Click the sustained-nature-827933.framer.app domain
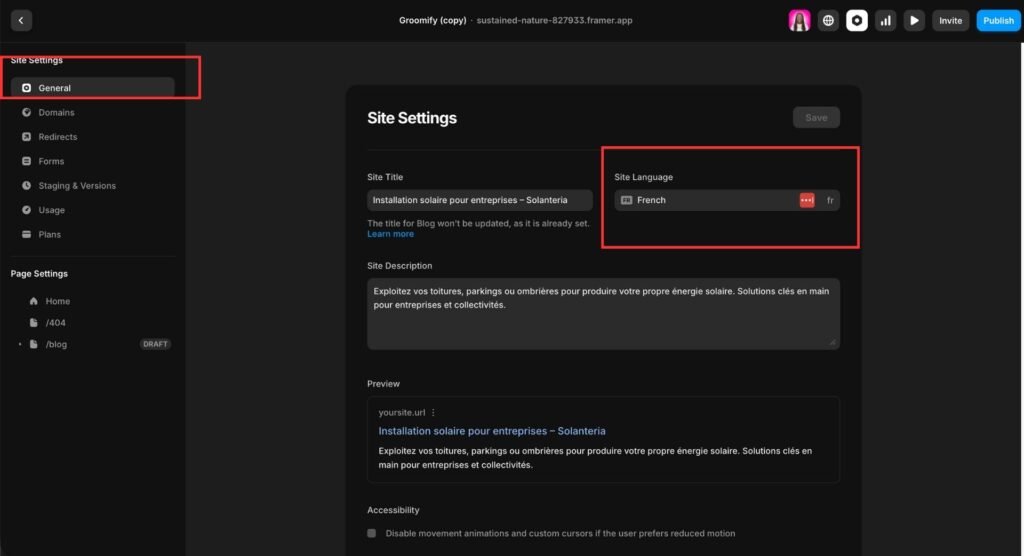The image size is (1024, 556). point(554,20)
